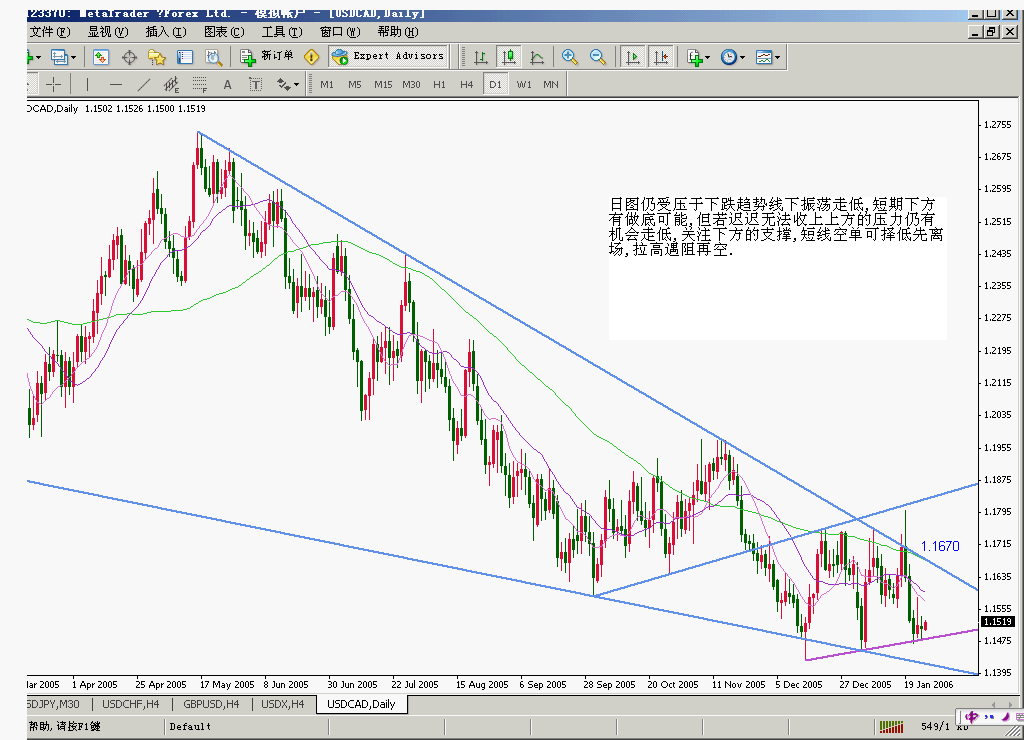Switch to USDCHF,H4 chart tab
1024x740 pixels.
click(x=131, y=704)
